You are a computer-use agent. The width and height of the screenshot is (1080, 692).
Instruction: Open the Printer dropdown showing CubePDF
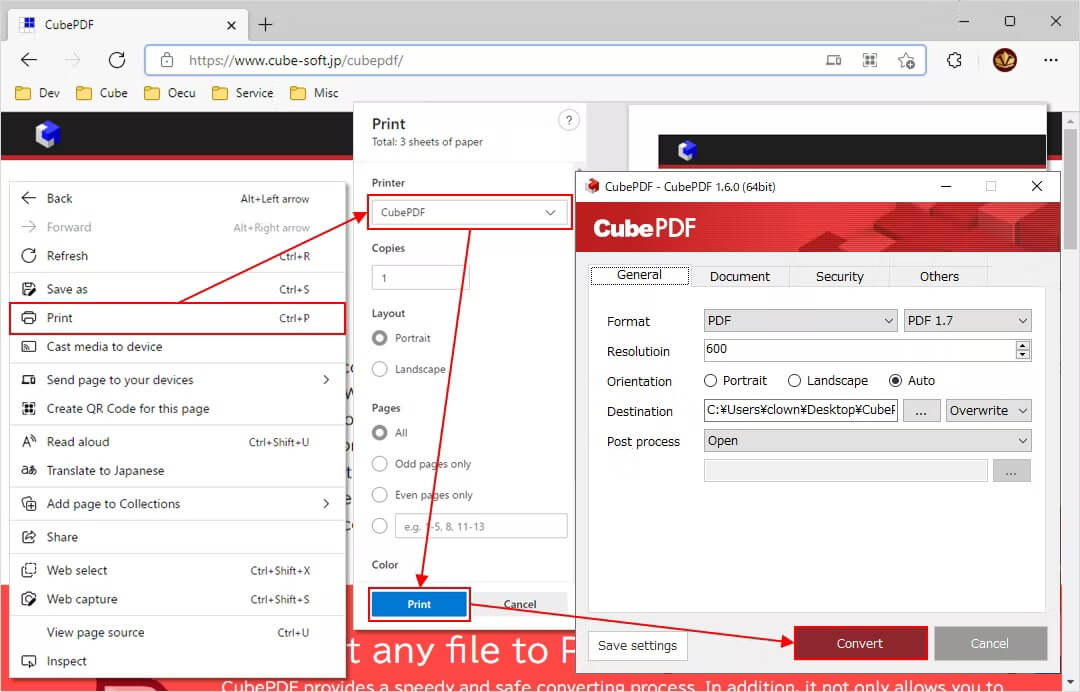[468, 212]
